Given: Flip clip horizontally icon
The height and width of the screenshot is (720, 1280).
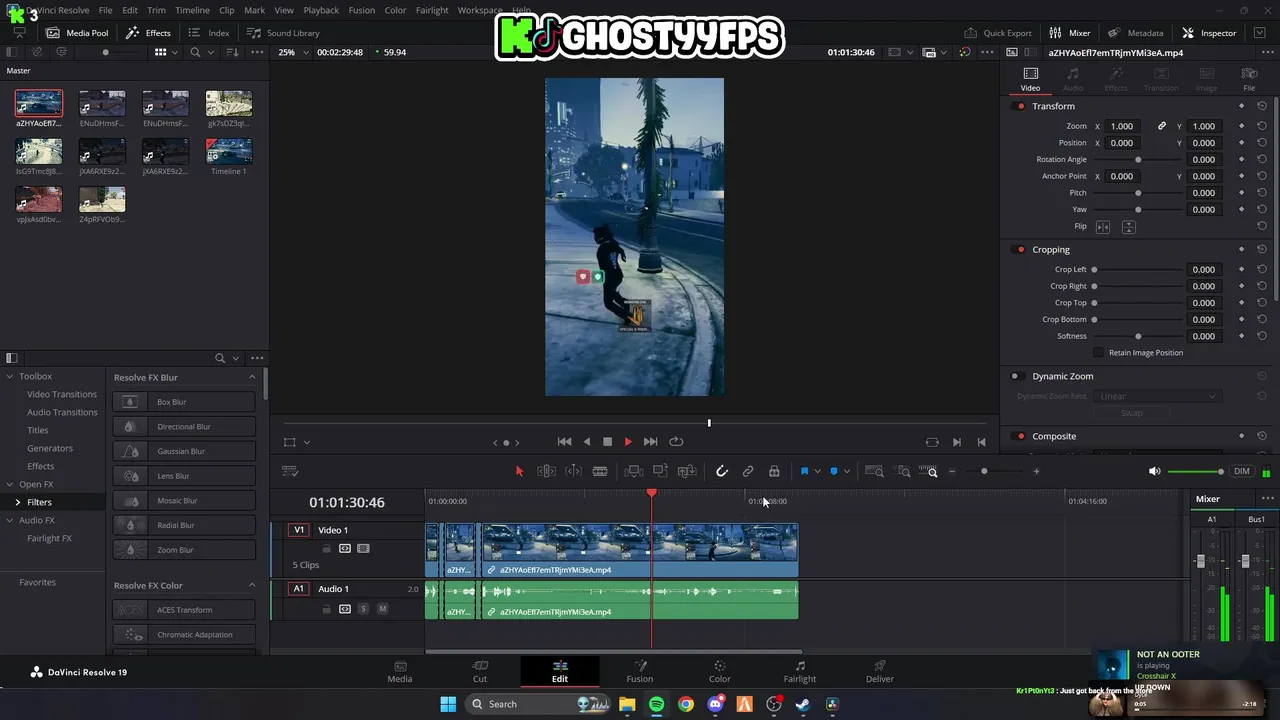Looking at the screenshot, I should [1103, 227].
